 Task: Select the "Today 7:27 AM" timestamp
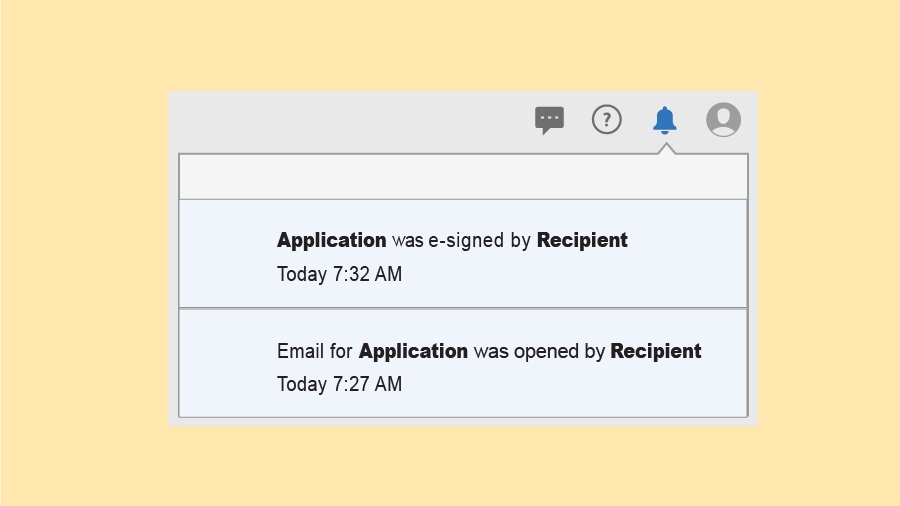339,384
